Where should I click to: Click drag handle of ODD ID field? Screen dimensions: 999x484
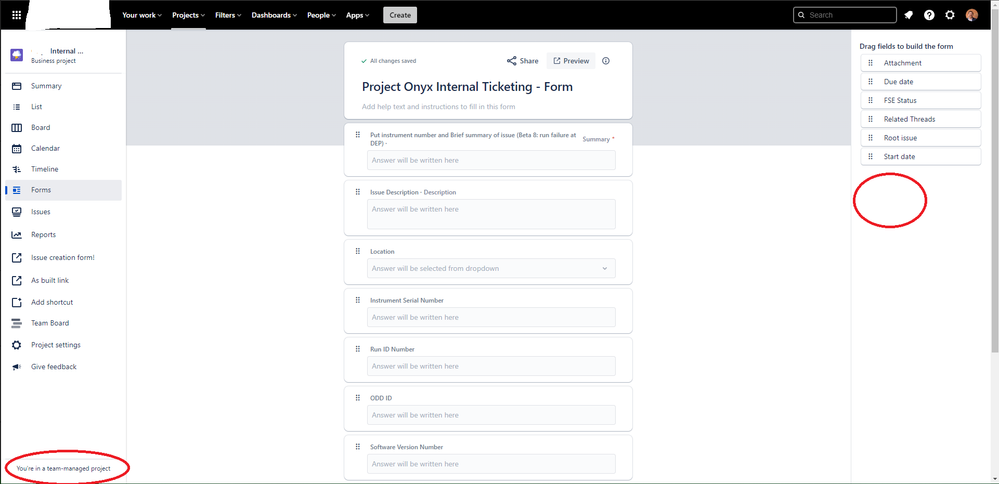coord(357,397)
